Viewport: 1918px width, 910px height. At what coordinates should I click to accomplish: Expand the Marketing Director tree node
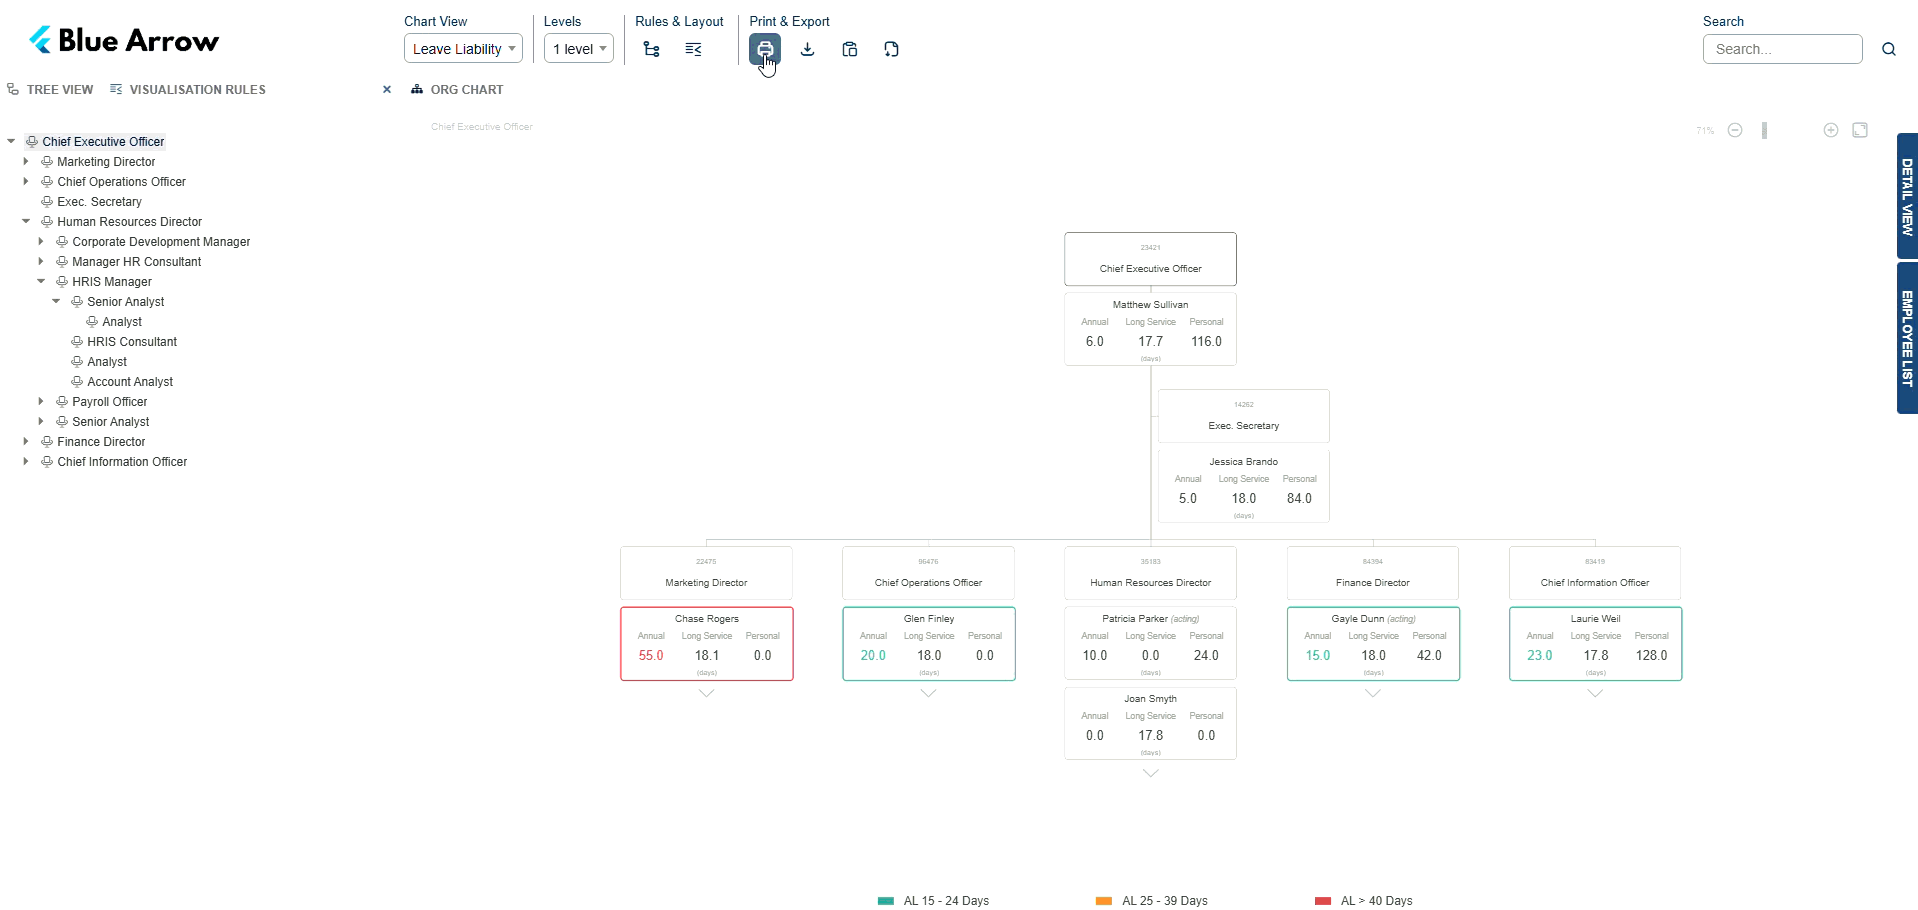click(x=25, y=161)
